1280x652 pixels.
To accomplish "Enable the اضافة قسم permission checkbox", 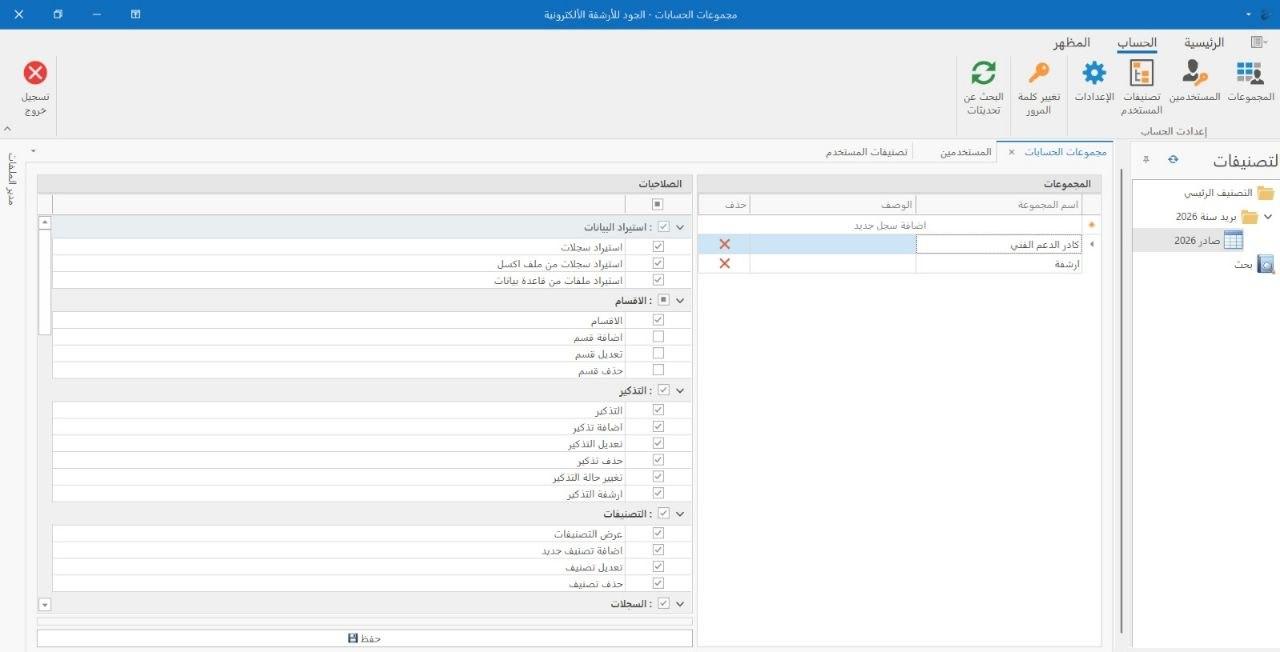I will [658, 337].
